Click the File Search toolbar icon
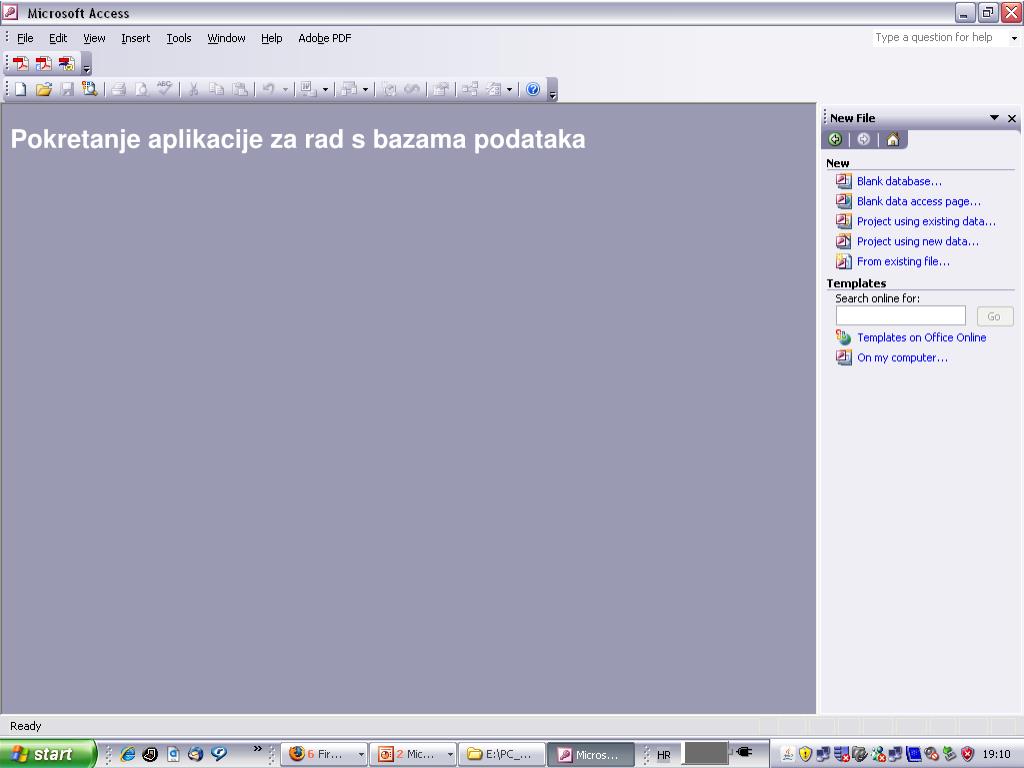This screenshot has width=1024, height=768. coord(89,89)
